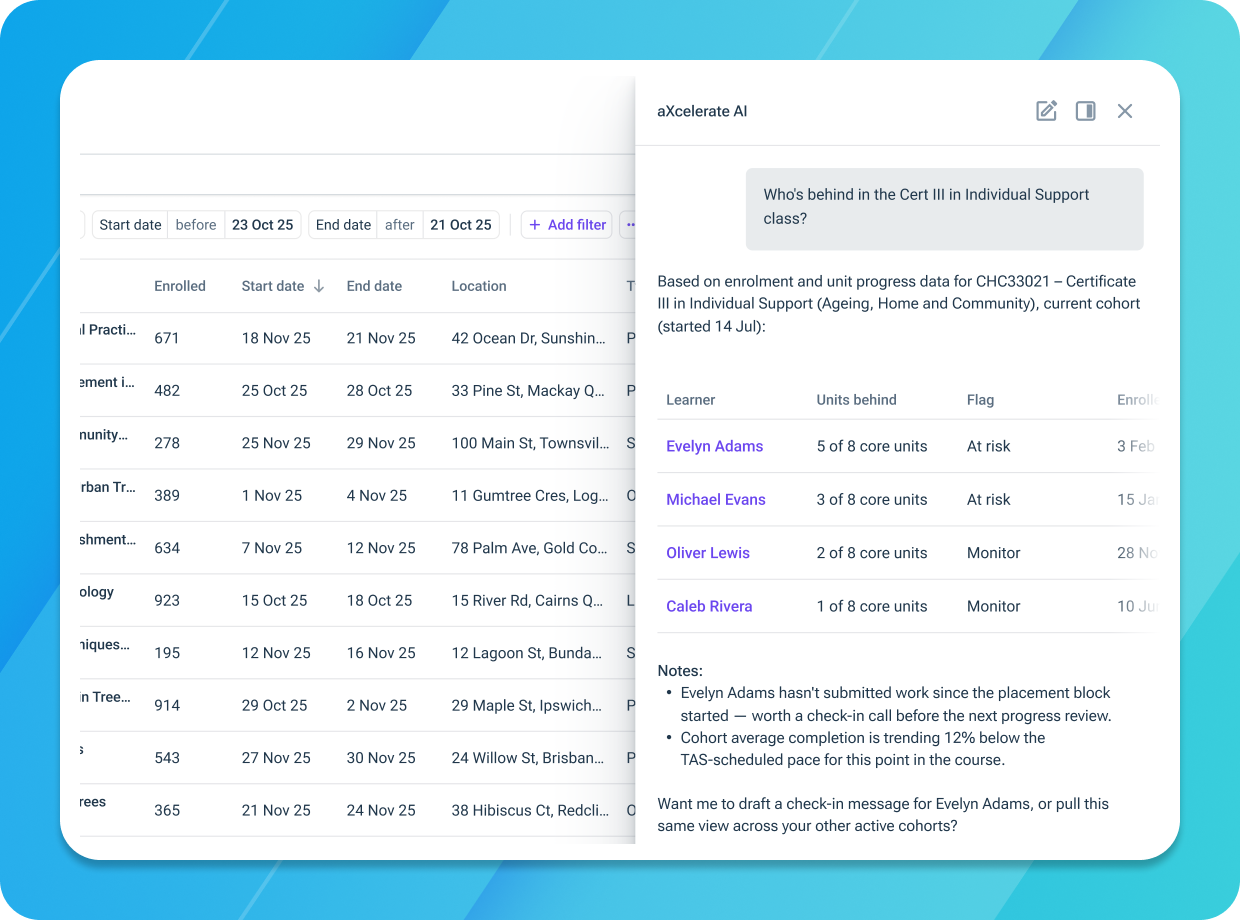1240x920 pixels.
Task: Click the 38 Hibiscus Ct, Redcli… location
Action: (x=530, y=810)
